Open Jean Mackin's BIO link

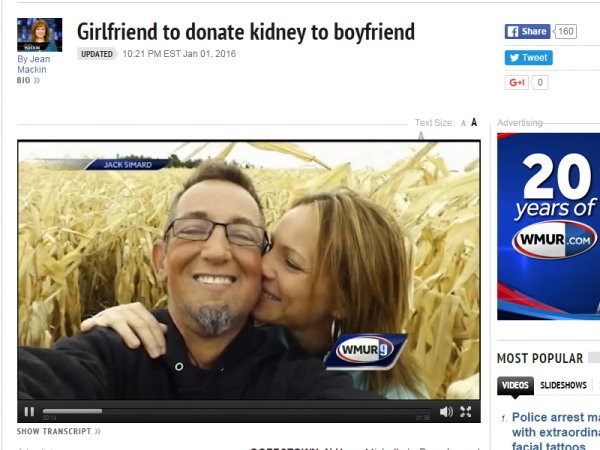[28, 80]
